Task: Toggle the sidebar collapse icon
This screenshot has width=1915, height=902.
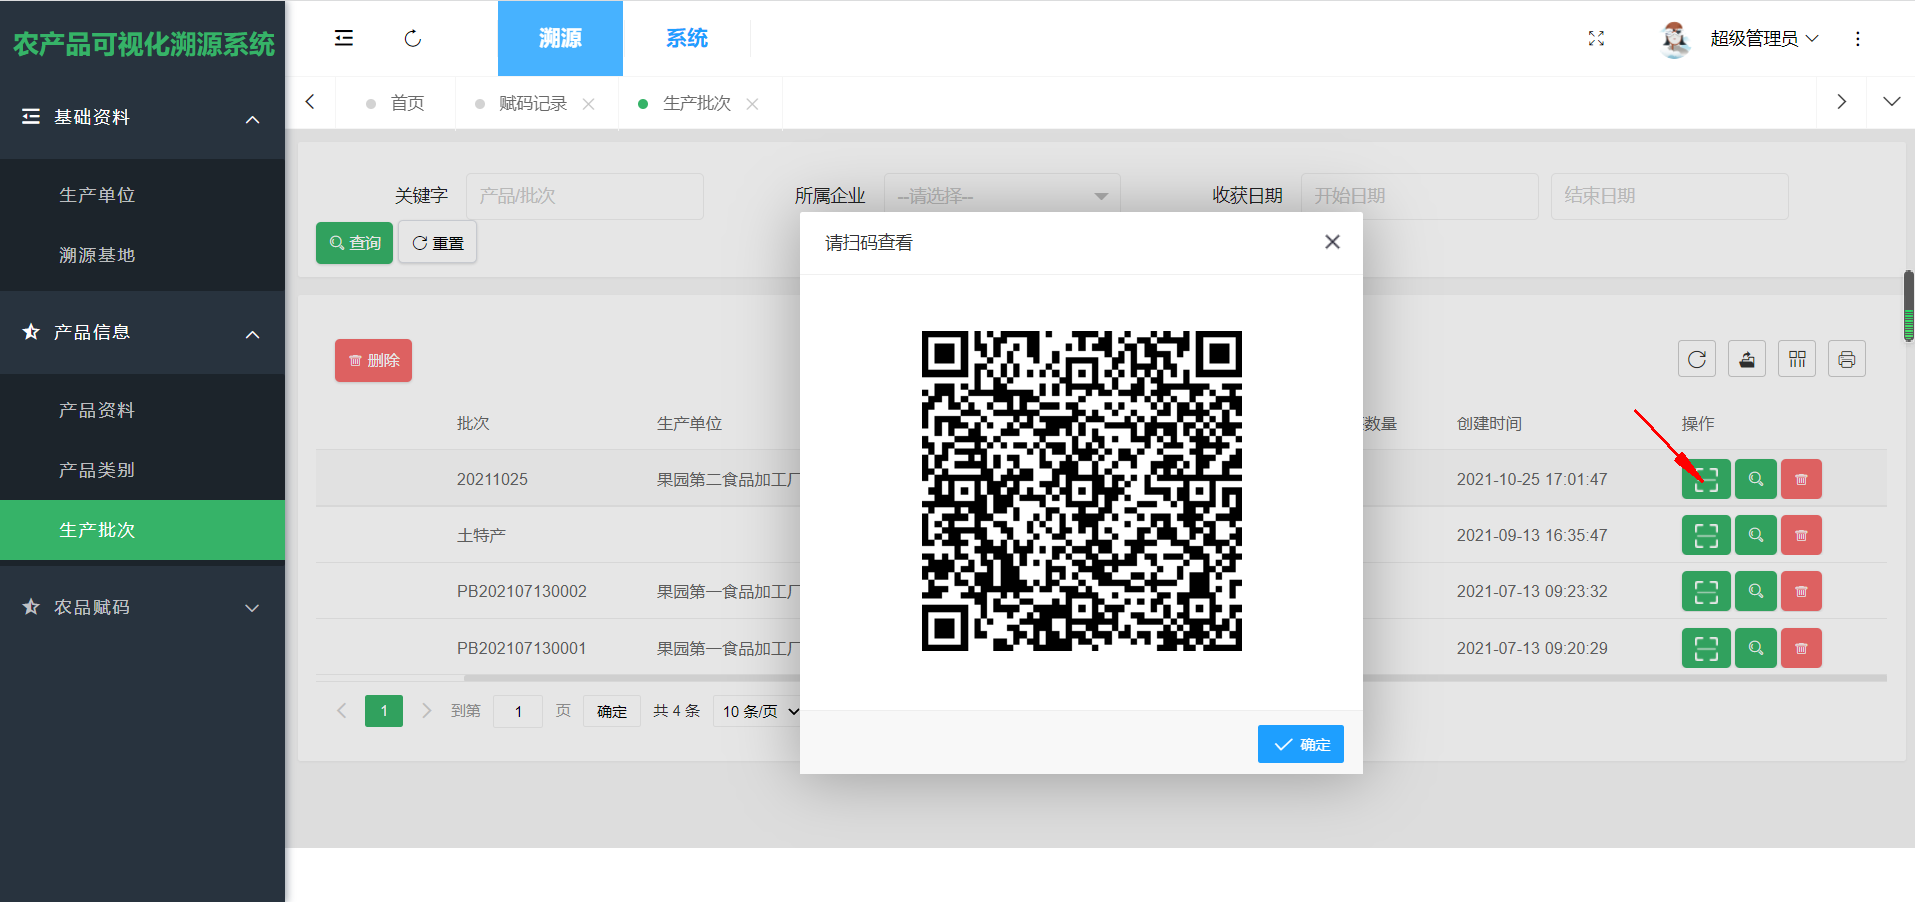Action: click(343, 38)
